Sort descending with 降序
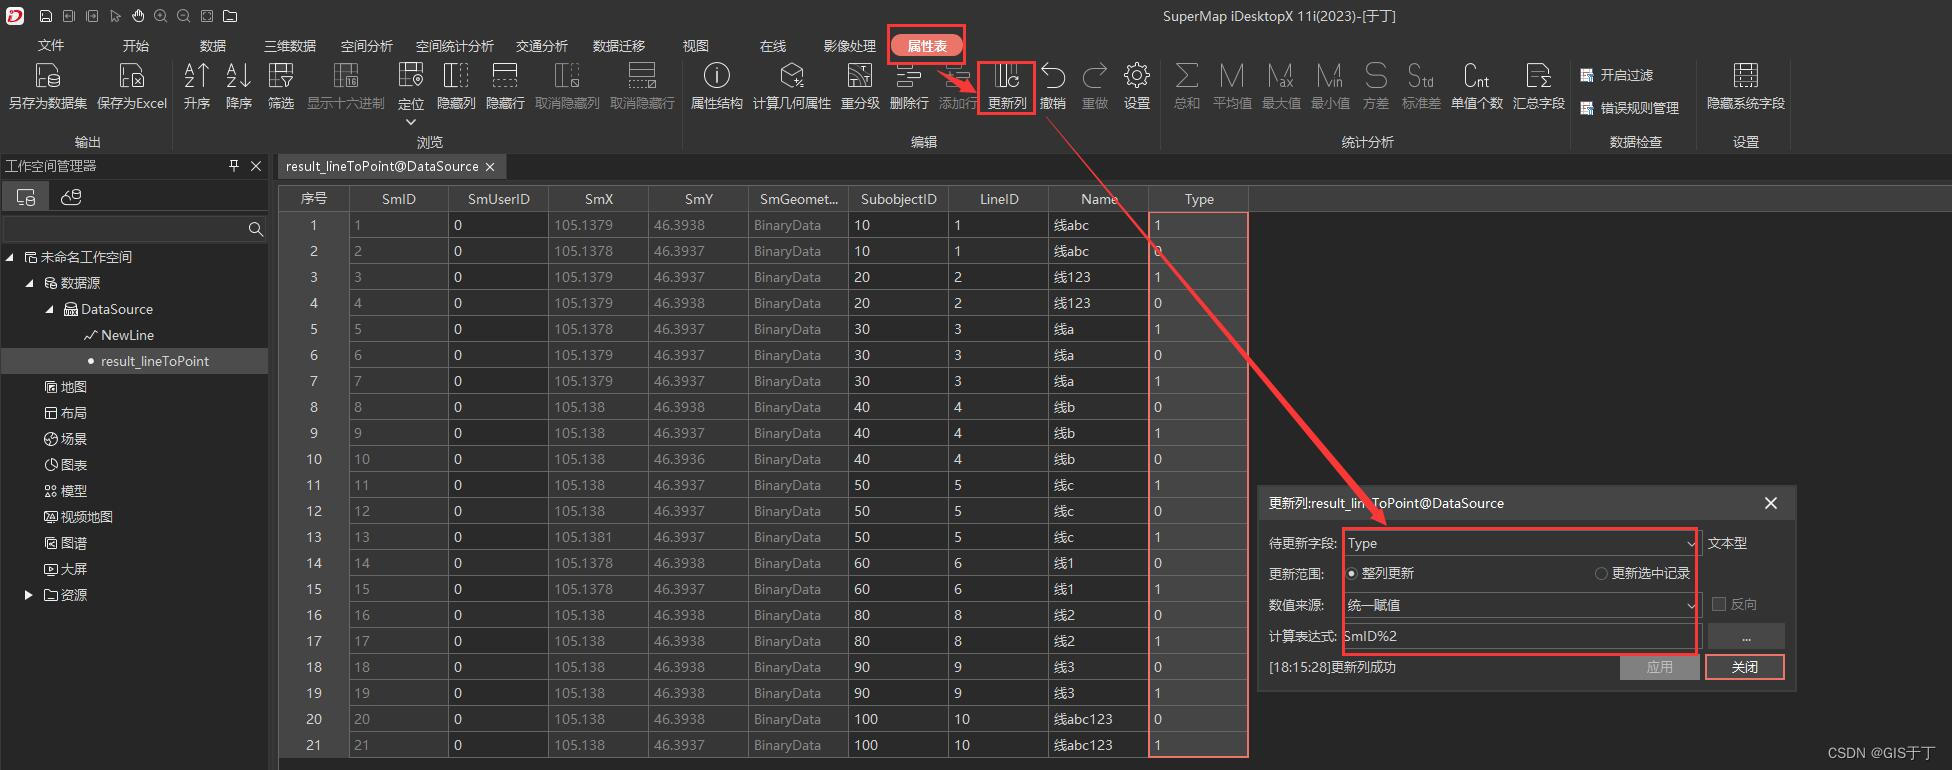The image size is (1952, 770). [x=239, y=85]
